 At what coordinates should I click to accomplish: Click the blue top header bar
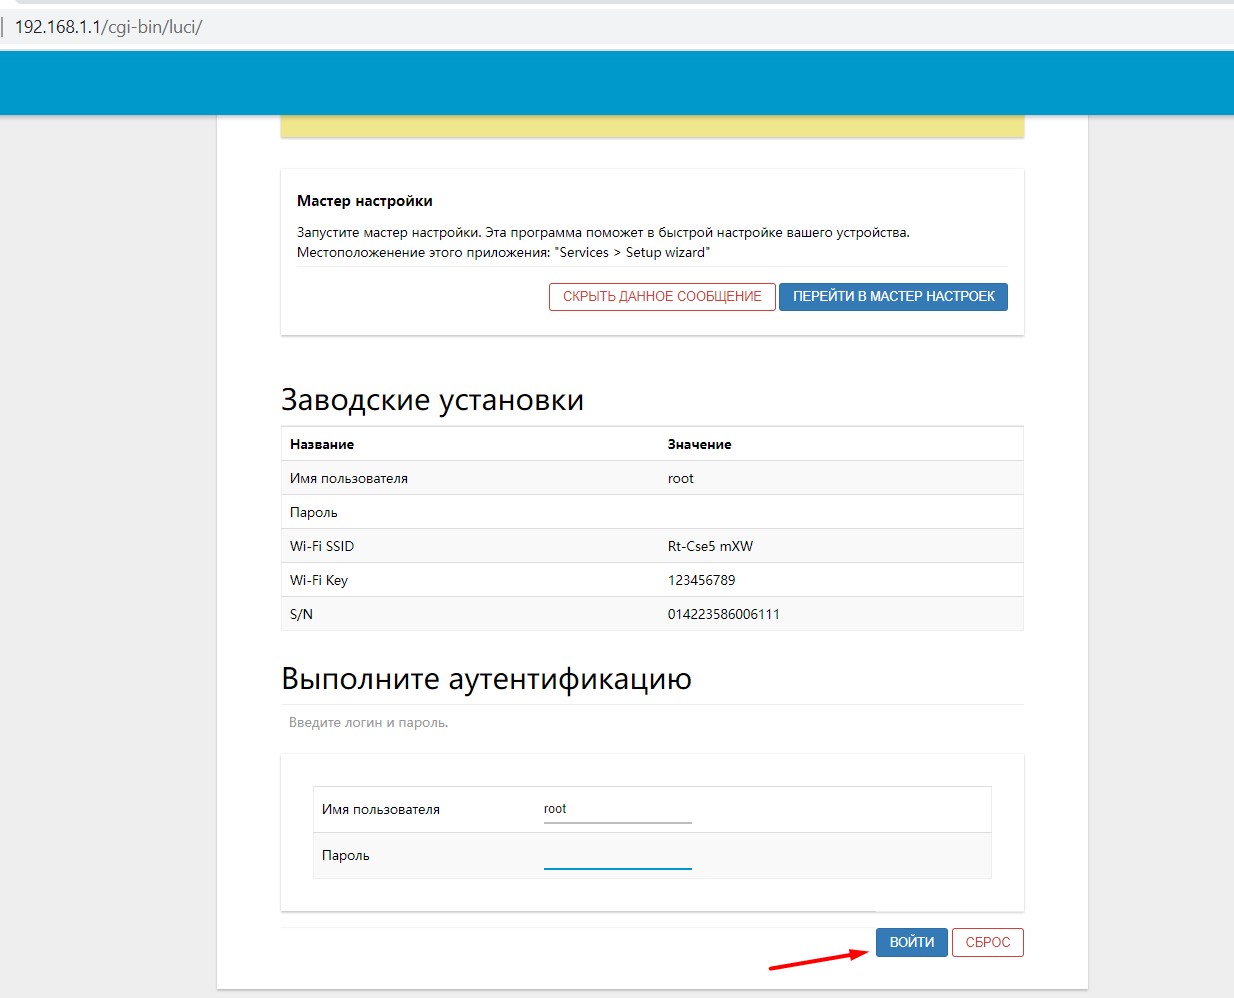pyautogui.click(x=616, y=83)
